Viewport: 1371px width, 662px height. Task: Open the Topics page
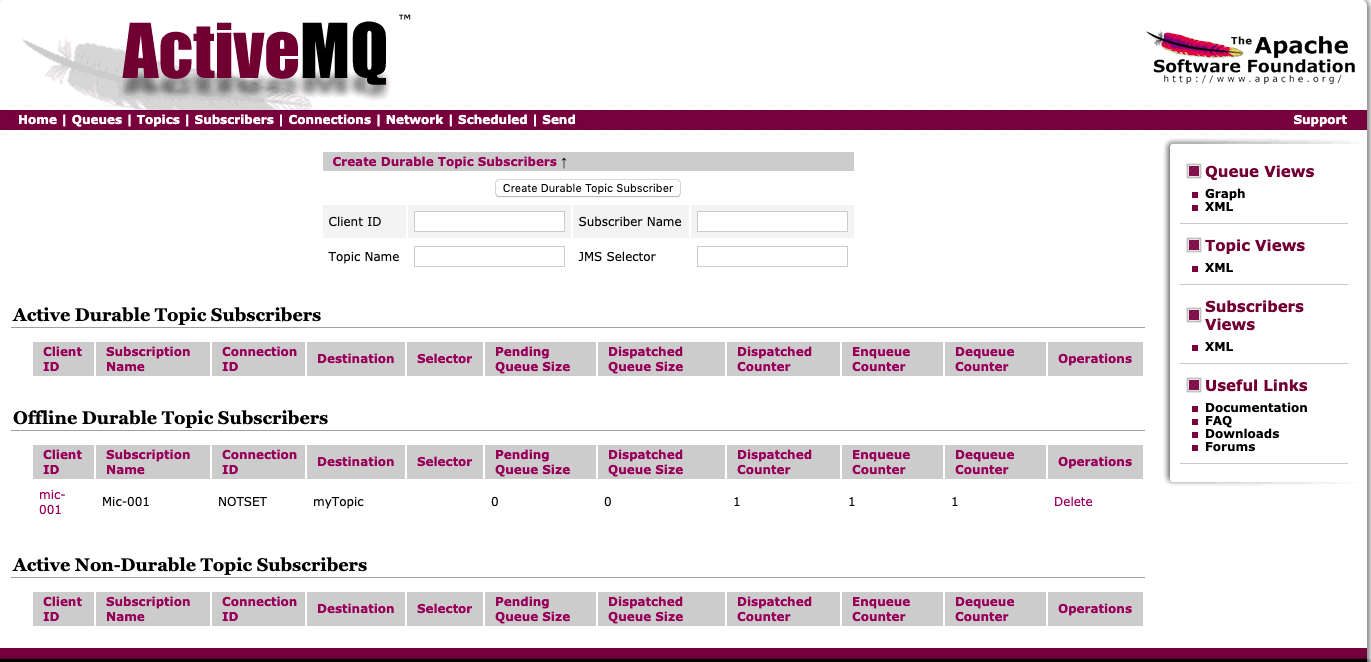158,119
